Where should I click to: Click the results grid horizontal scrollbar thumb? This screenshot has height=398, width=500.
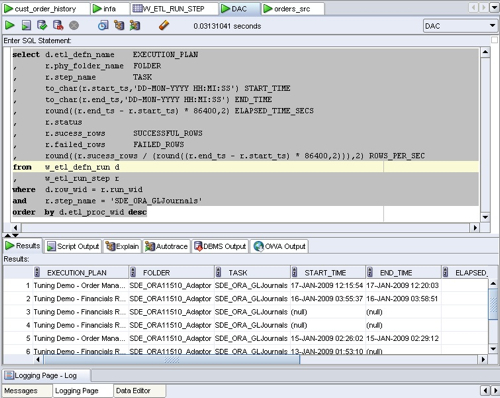point(171,360)
